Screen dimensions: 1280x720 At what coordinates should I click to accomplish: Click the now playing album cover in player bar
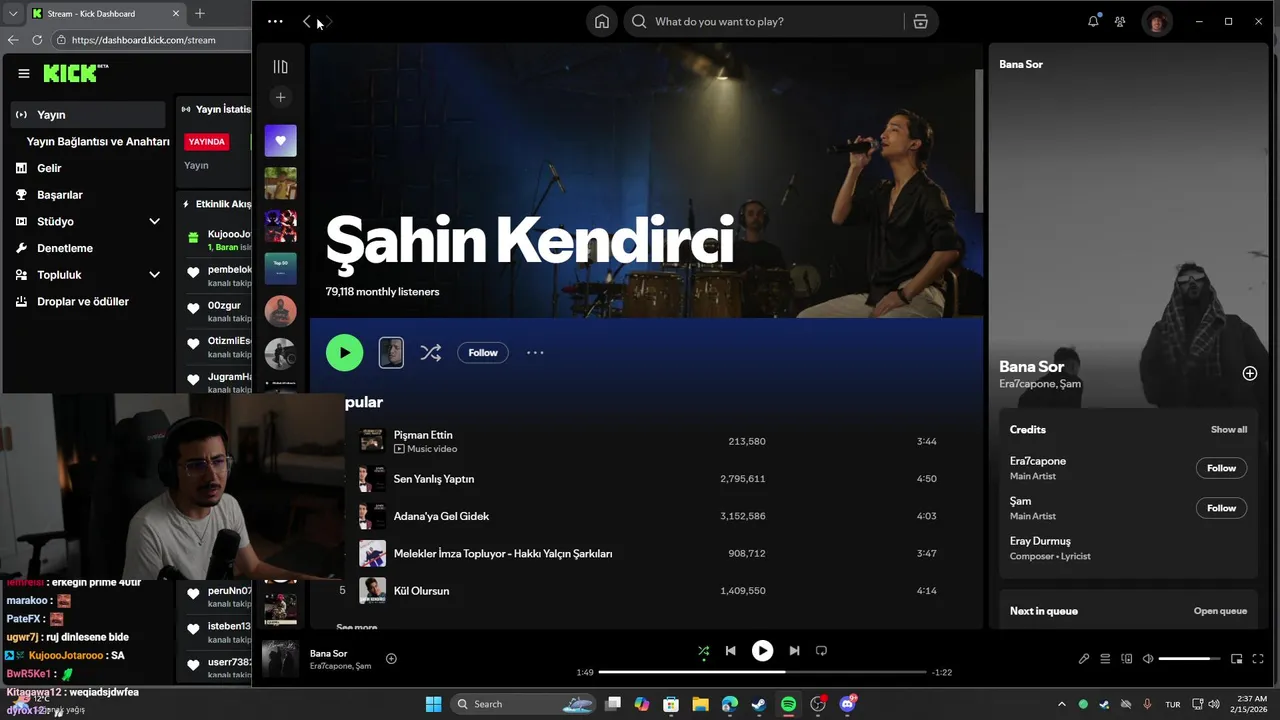click(x=279, y=658)
